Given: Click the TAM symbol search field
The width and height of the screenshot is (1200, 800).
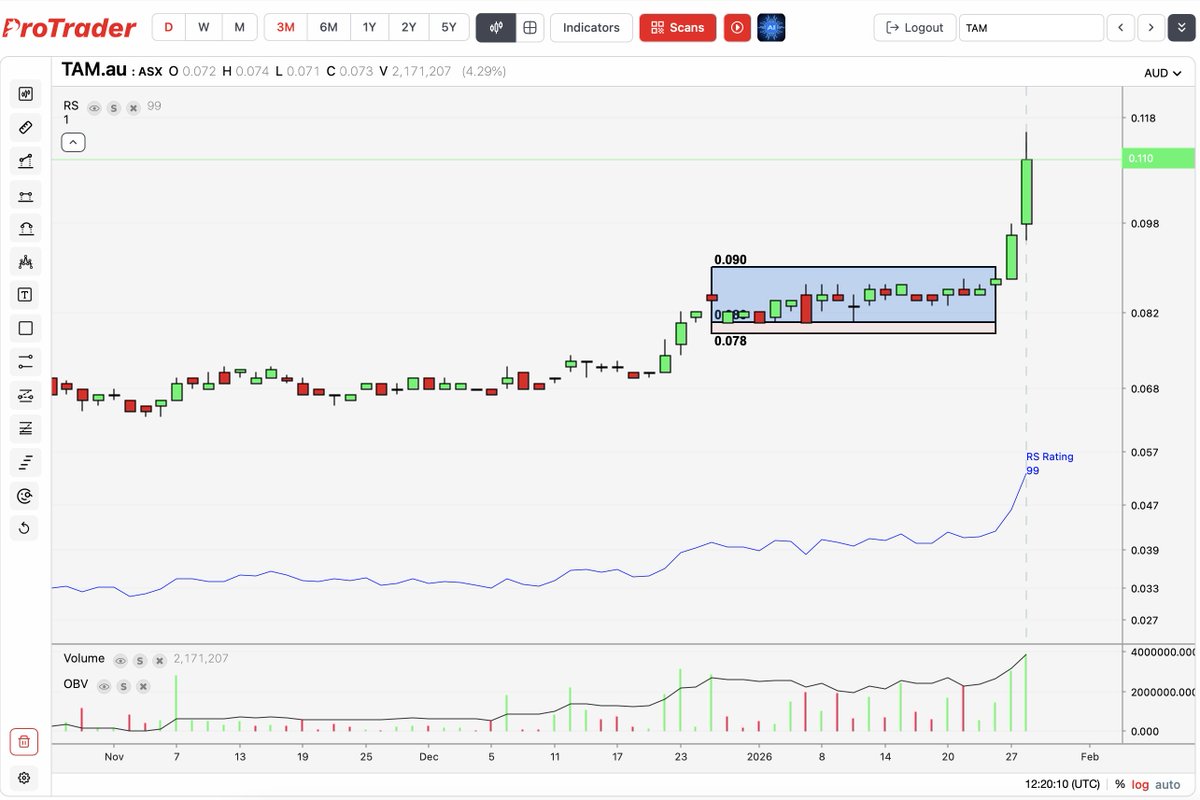Looking at the screenshot, I should click(1031, 27).
